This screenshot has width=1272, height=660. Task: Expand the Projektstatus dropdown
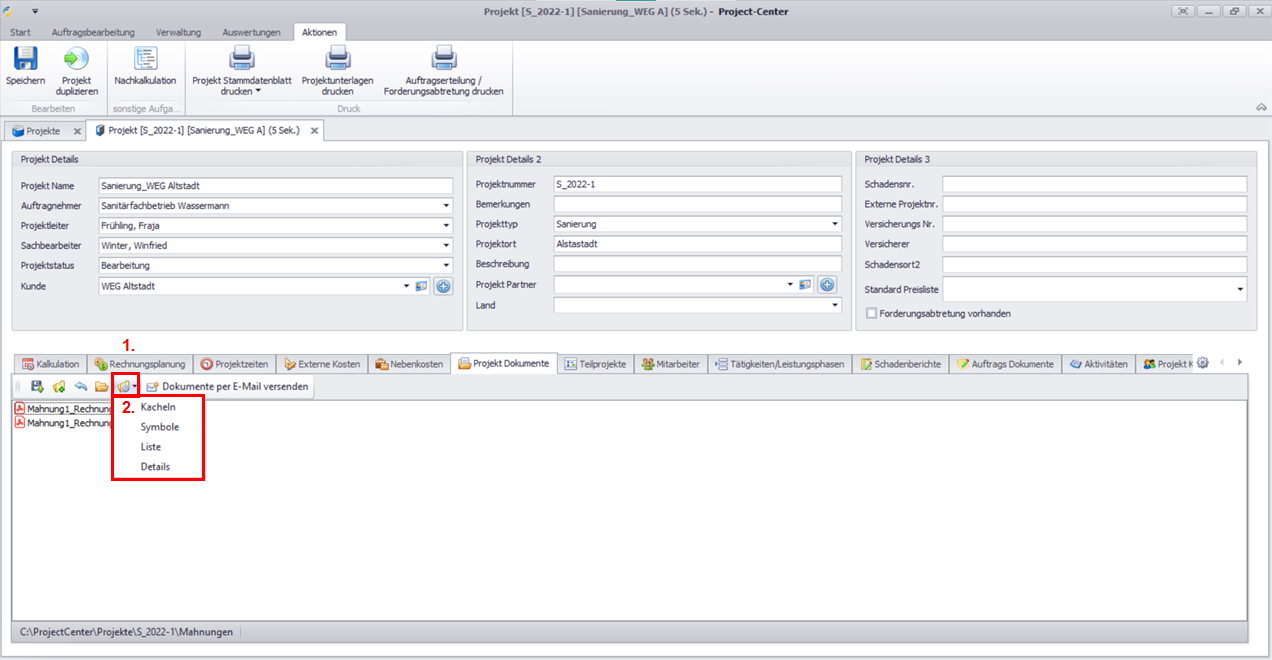(446, 266)
